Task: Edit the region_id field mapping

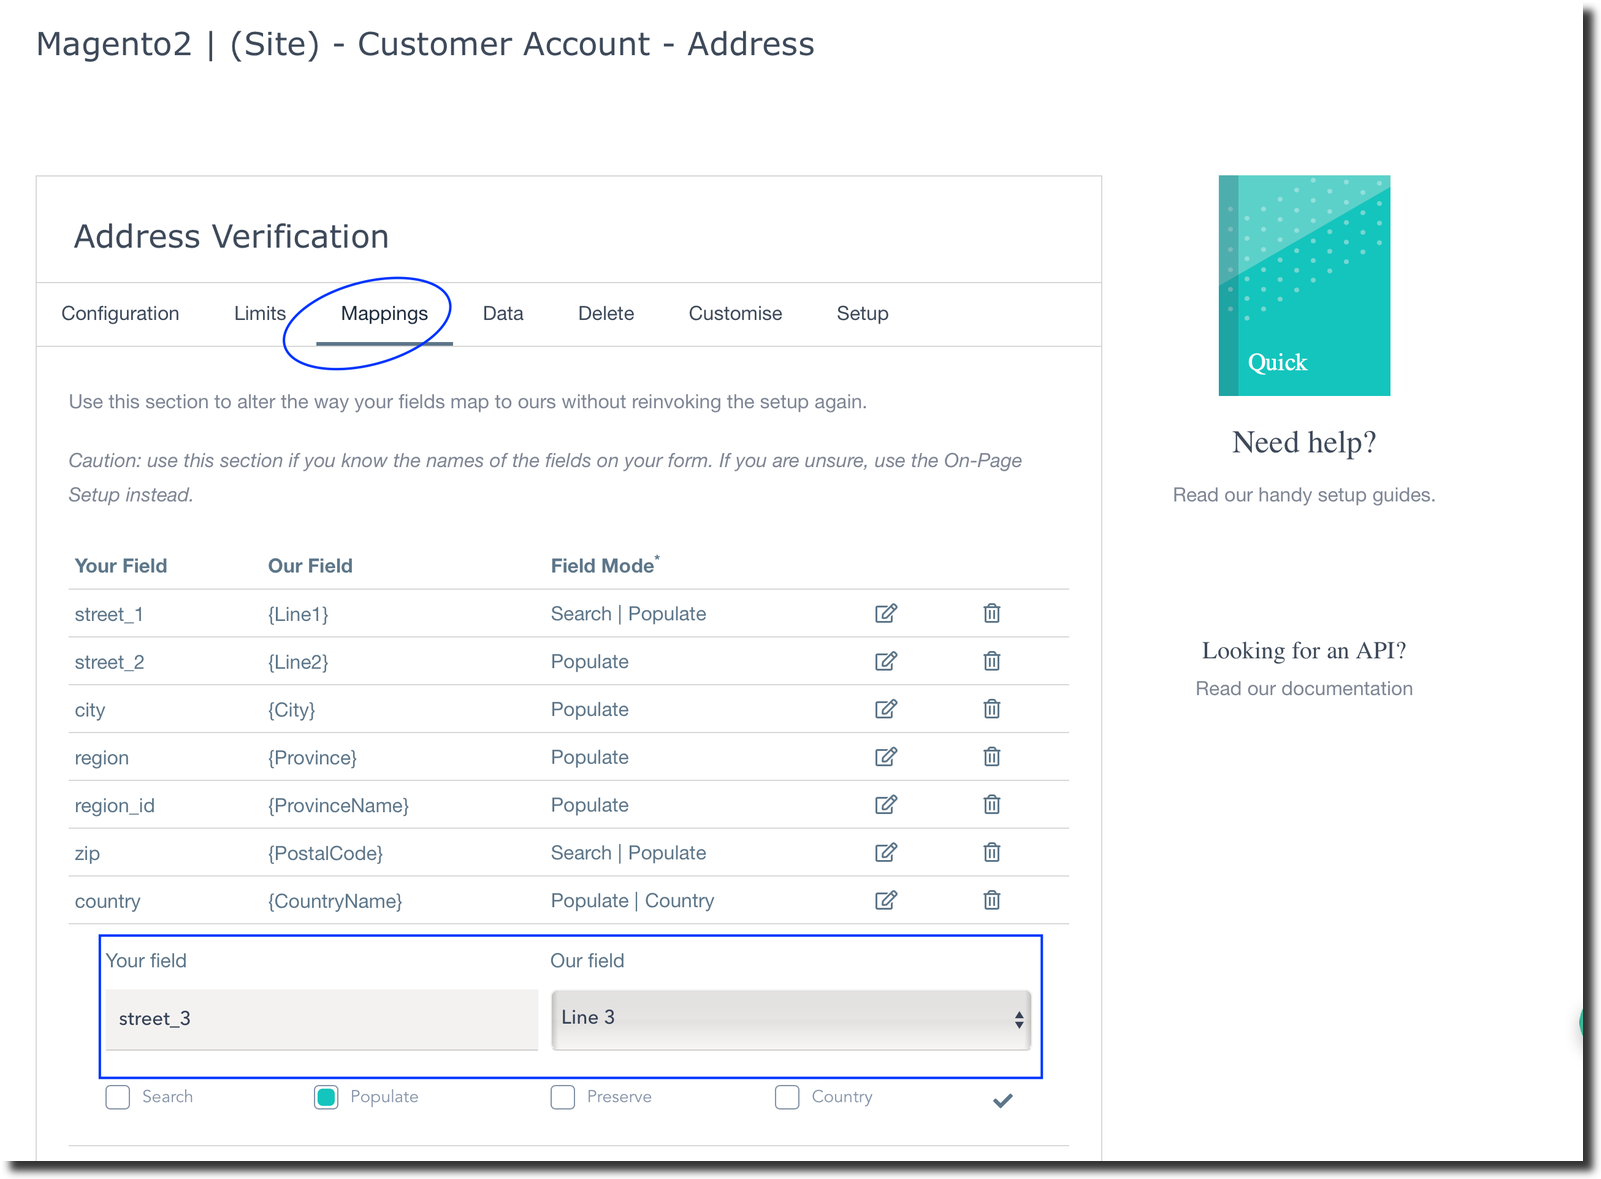Action: (x=885, y=805)
